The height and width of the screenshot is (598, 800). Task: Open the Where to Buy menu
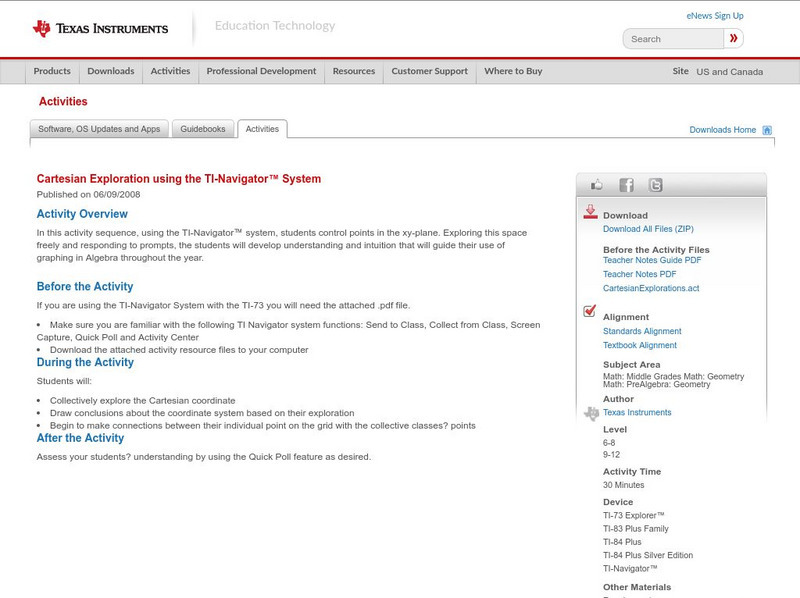pyautogui.click(x=513, y=71)
